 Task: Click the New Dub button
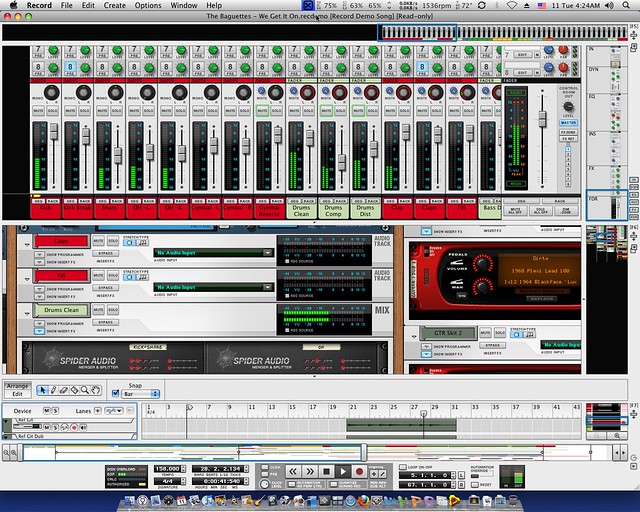tap(373, 474)
